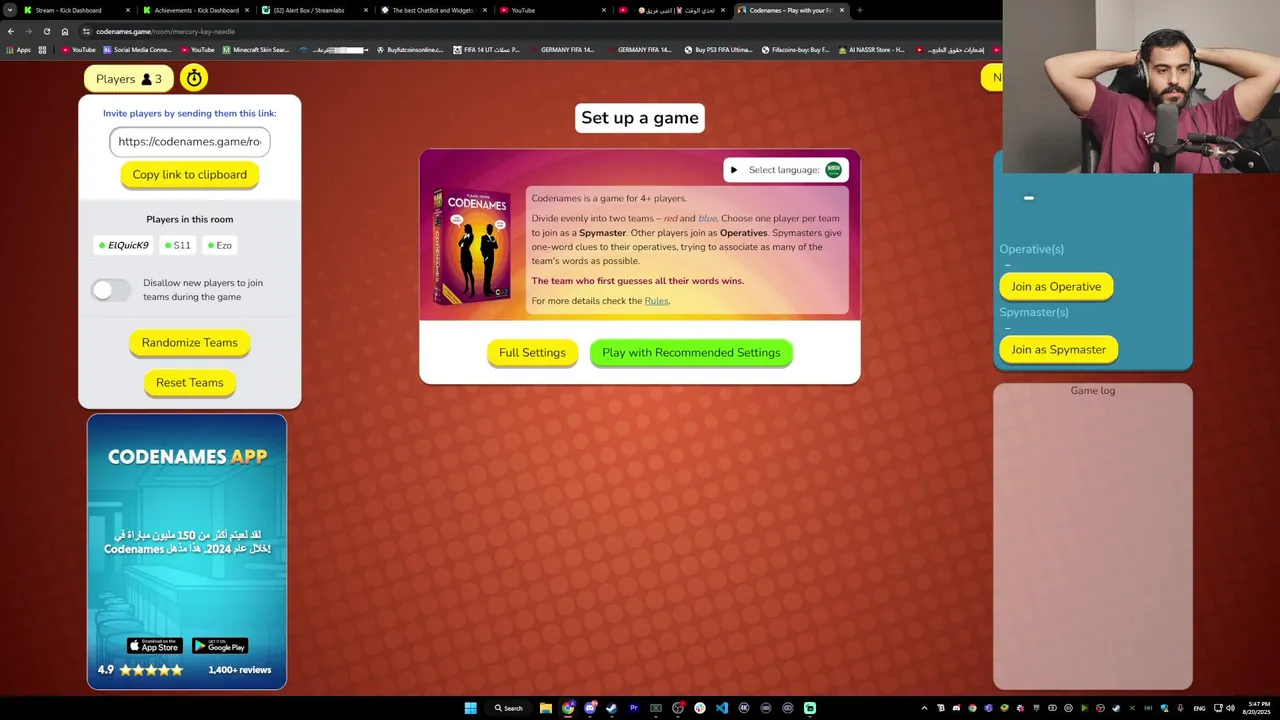
Task: Open the tab search dropdown arrow
Action: click(9, 10)
